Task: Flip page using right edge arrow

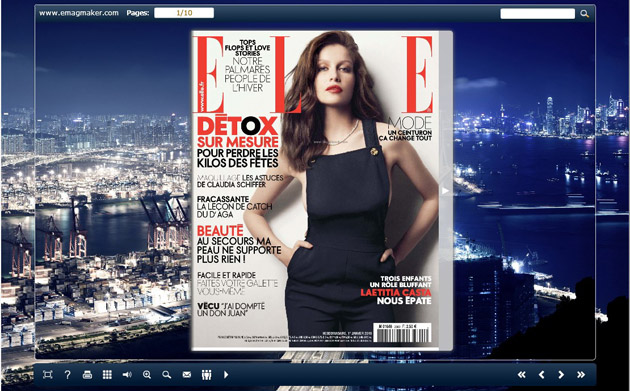Action: click(445, 190)
